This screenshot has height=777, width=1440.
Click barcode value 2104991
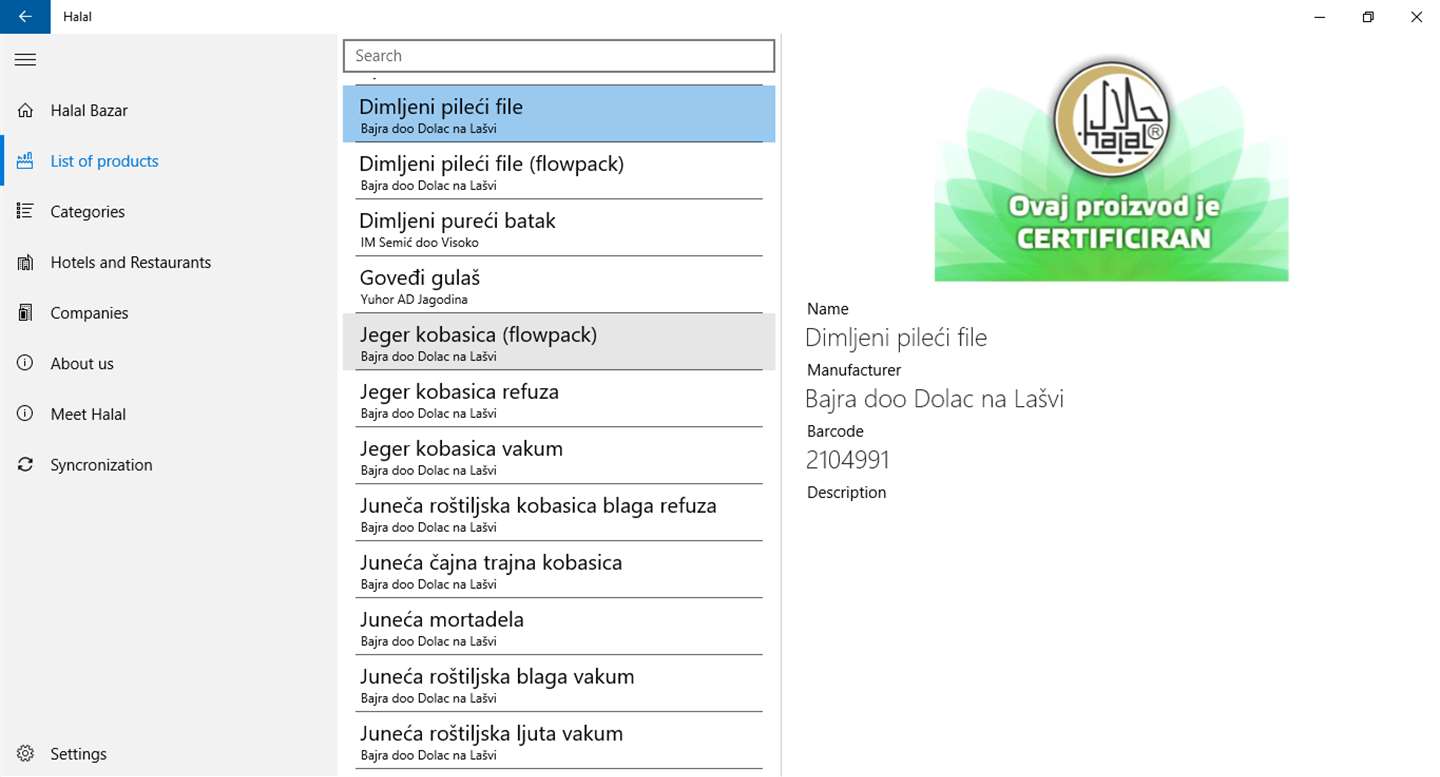848,460
